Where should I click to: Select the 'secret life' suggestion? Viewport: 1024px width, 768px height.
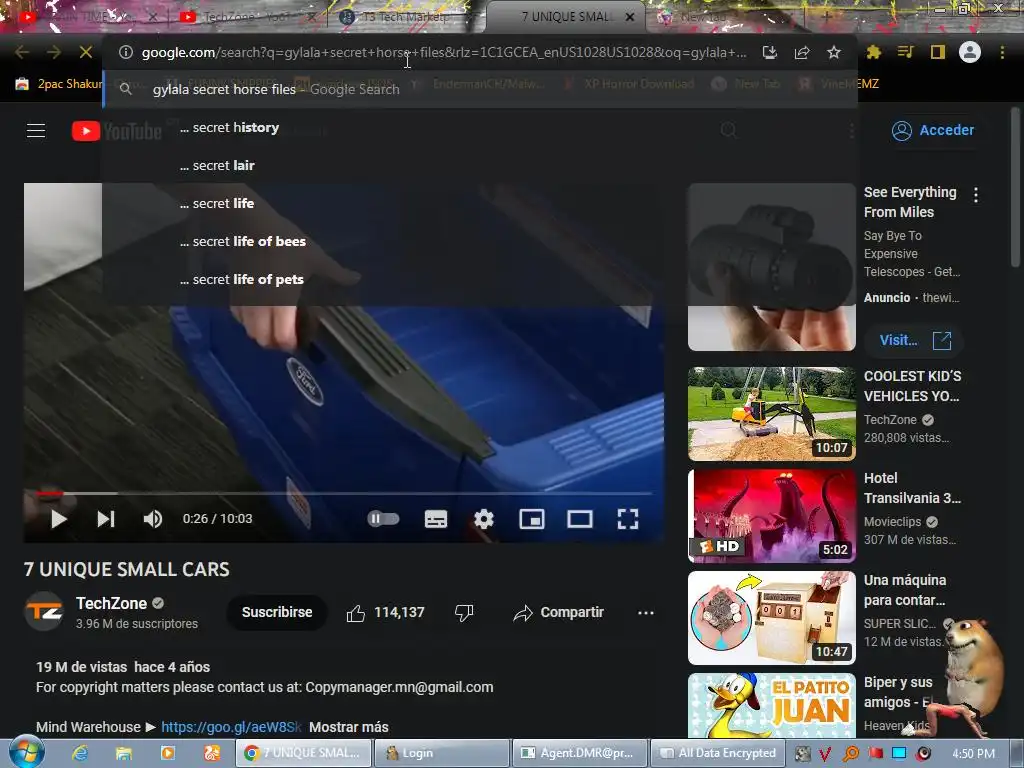coord(480,203)
